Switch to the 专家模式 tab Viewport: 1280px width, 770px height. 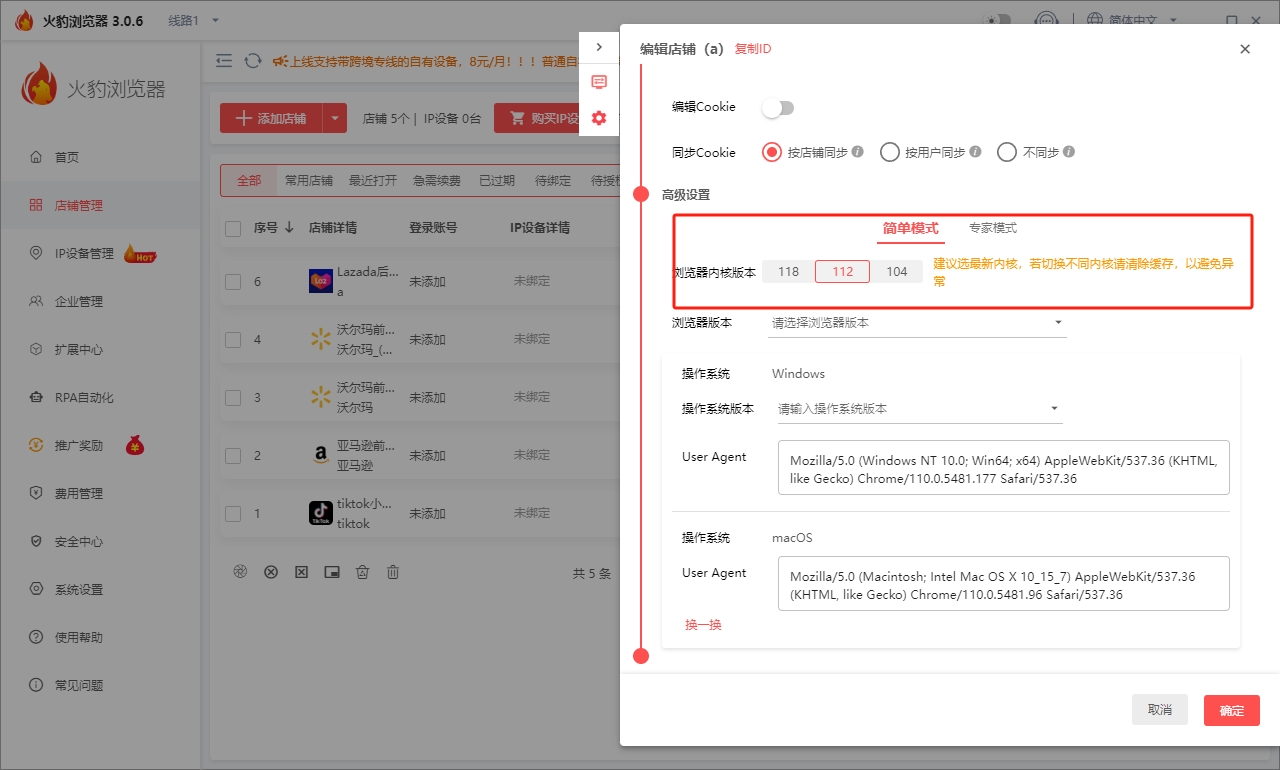[991, 228]
